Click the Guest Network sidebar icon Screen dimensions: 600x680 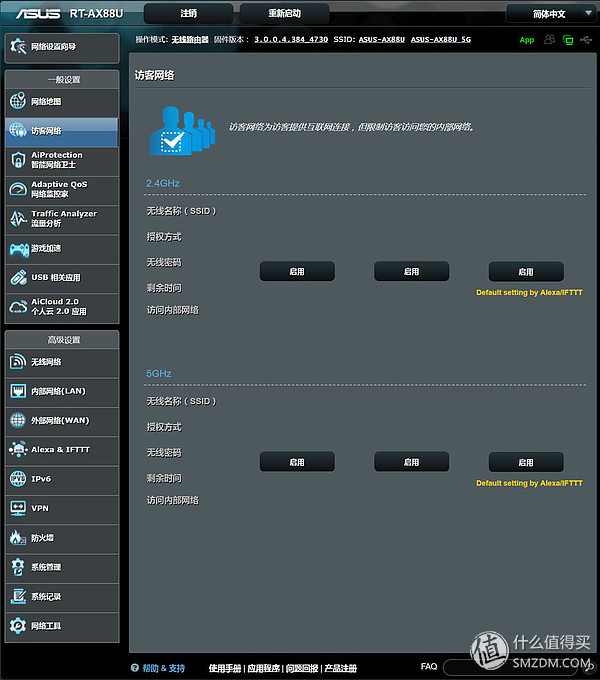point(18,130)
